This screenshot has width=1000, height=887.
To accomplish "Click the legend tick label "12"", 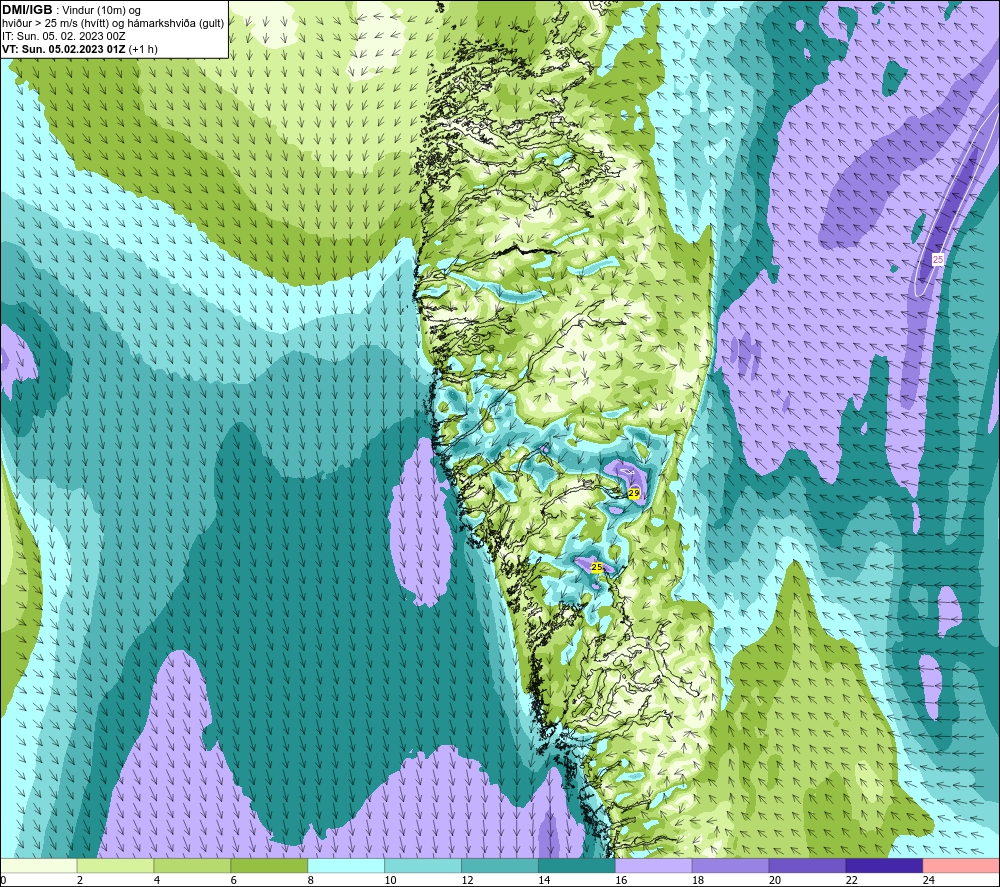I will 467,880.
